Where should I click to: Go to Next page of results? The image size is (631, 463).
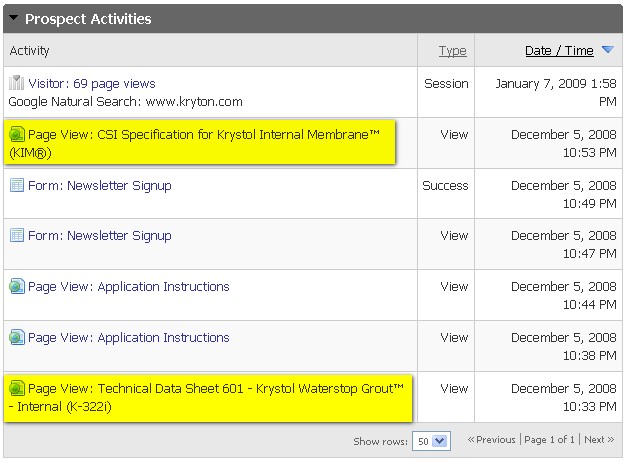coord(598,440)
